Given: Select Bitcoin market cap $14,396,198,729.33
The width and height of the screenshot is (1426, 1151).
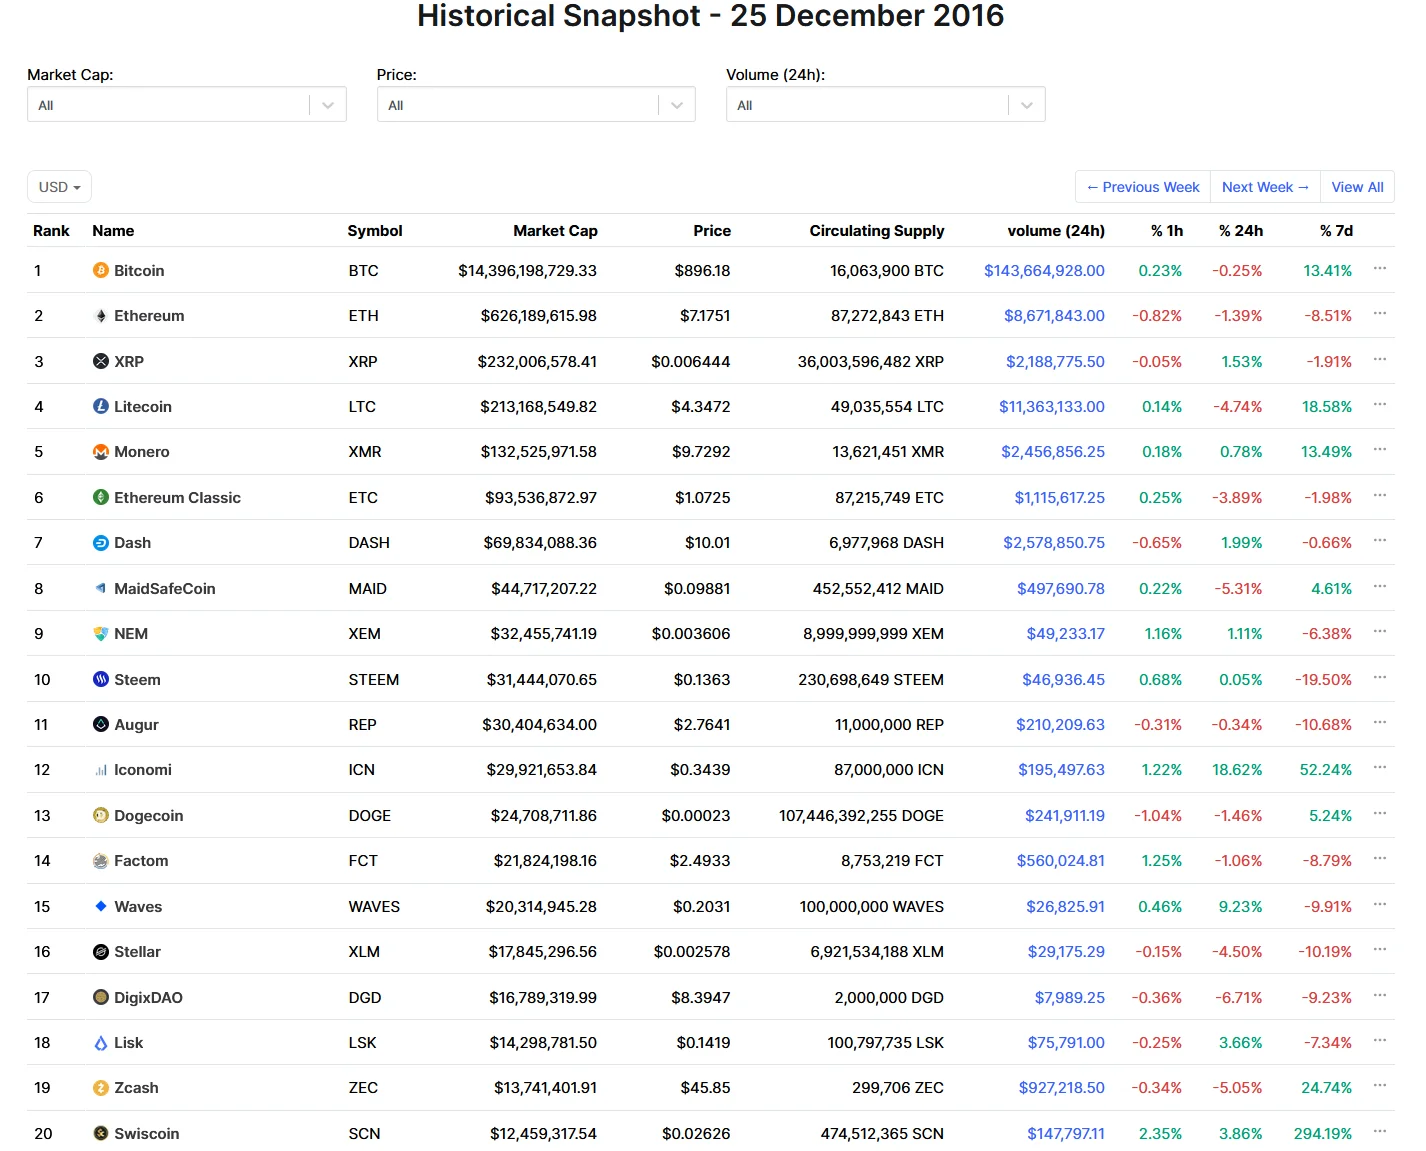Looking at the screenshot, I should 527,271.
